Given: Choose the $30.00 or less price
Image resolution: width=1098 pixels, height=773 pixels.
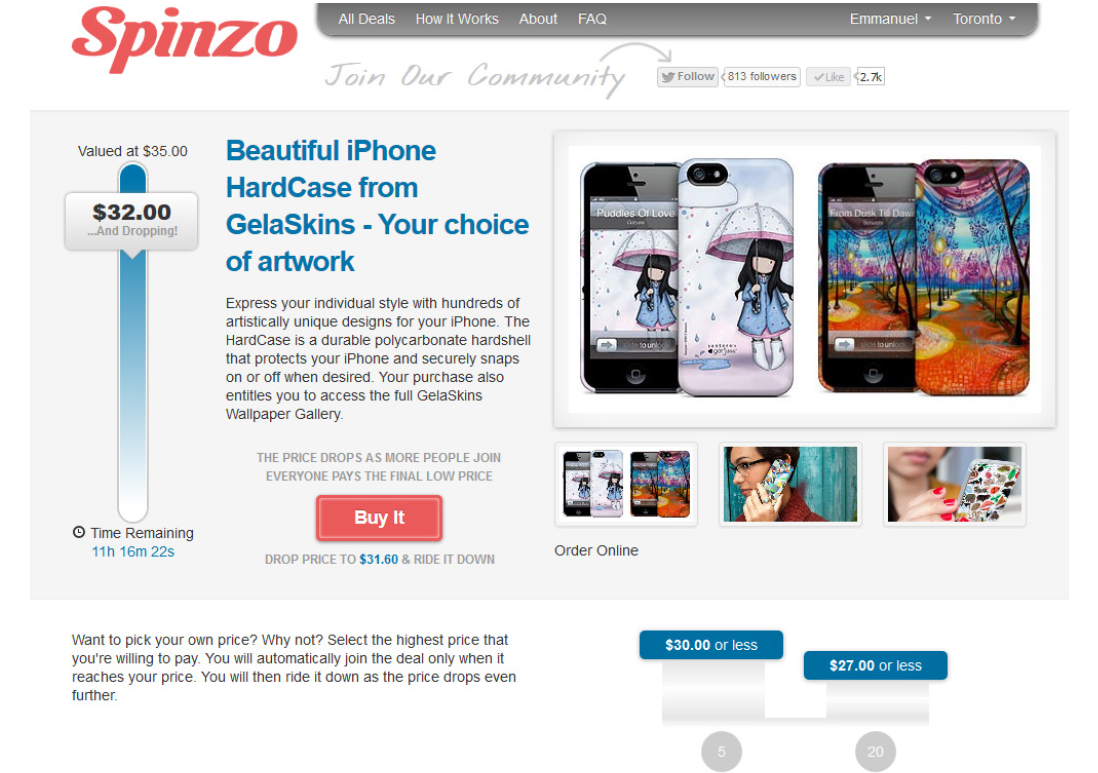Looking at the screenshot, I should 711,645.
